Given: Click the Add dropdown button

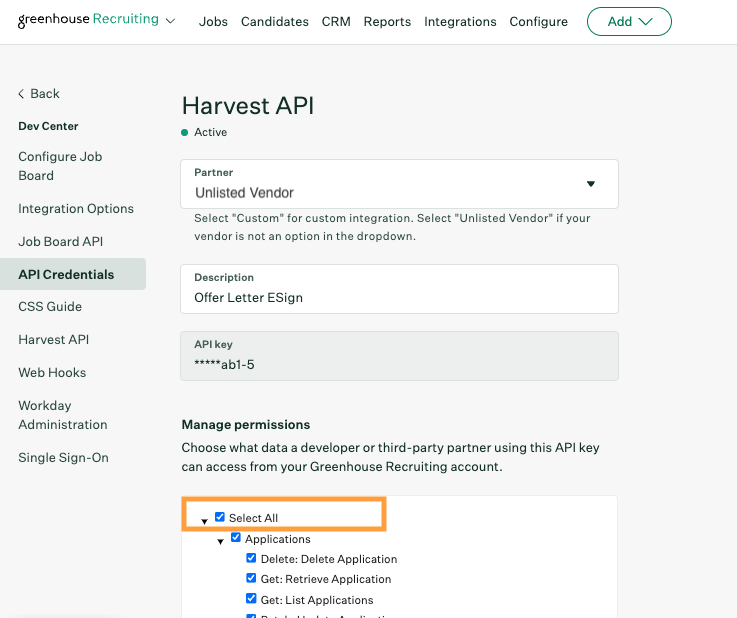Looking at the screenshot, I should 629,22.
